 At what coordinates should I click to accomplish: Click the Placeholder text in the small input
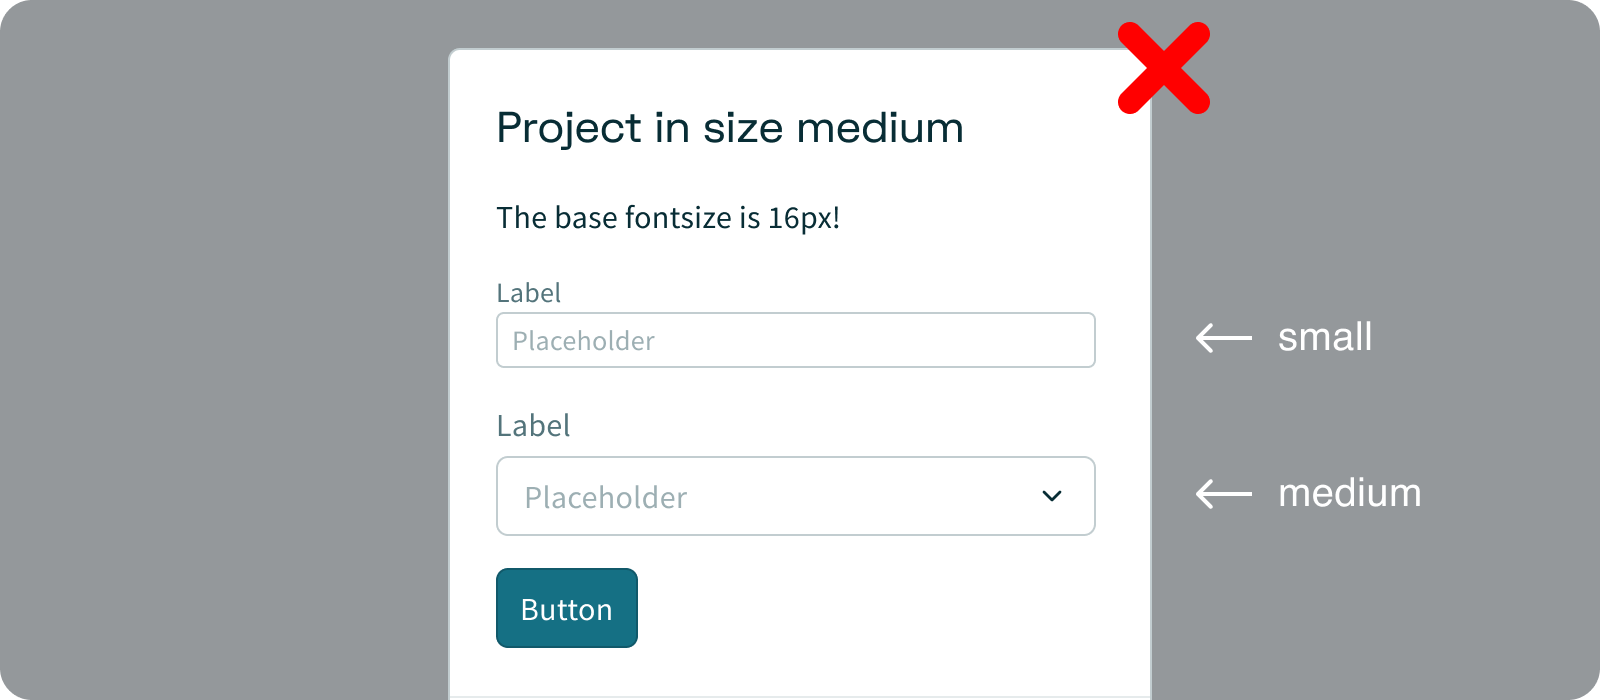point(583,340)
